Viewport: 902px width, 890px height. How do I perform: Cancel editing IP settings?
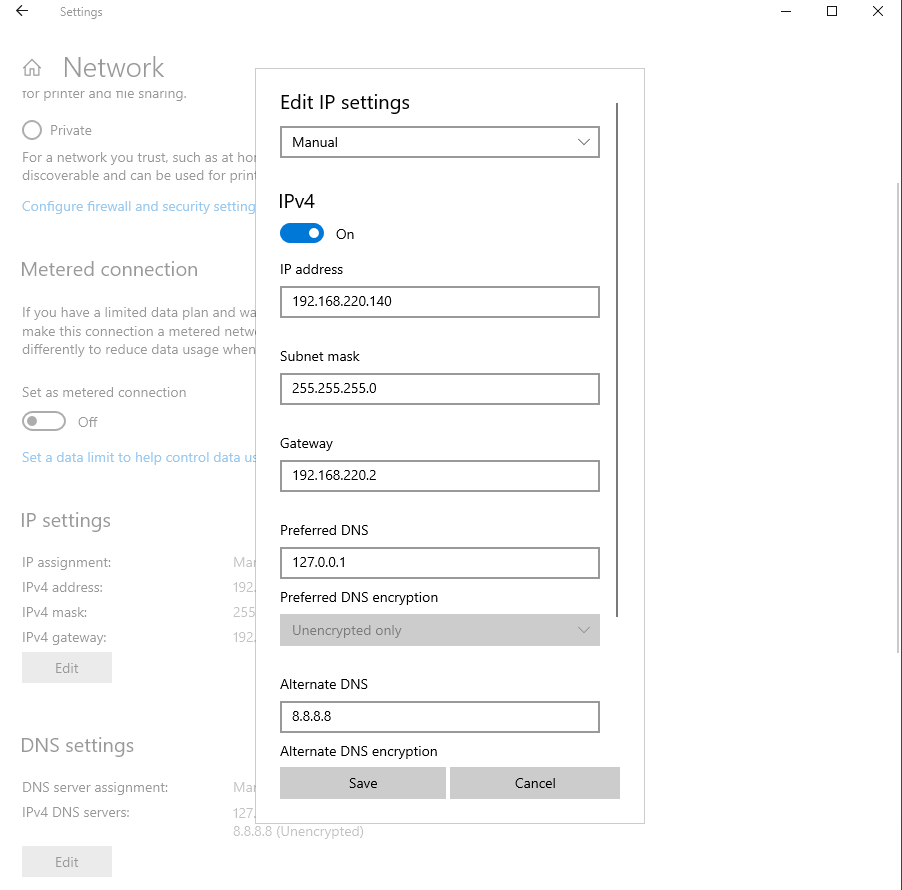tap(535, 783)
